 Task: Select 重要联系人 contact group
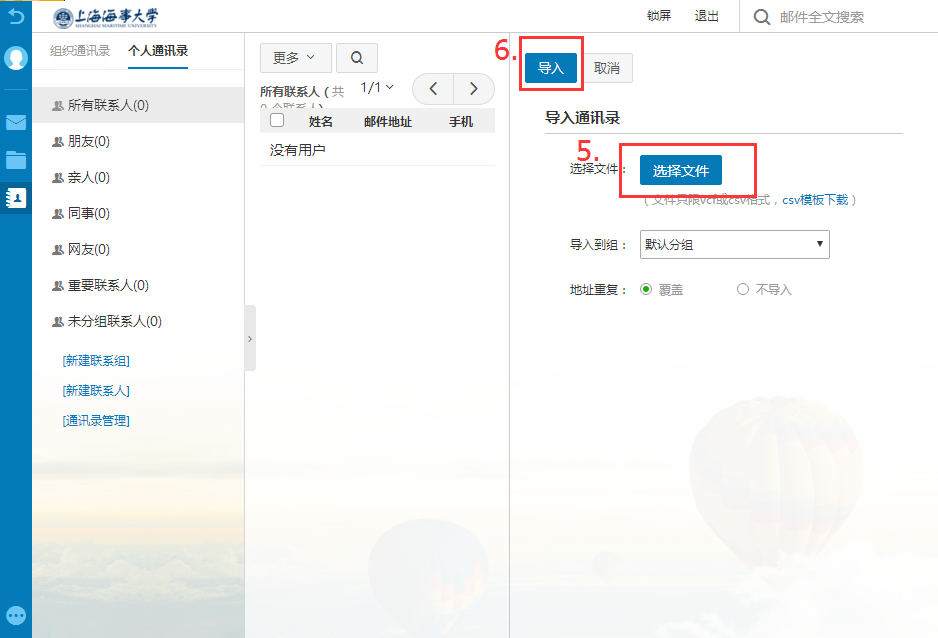coord(107,286)
